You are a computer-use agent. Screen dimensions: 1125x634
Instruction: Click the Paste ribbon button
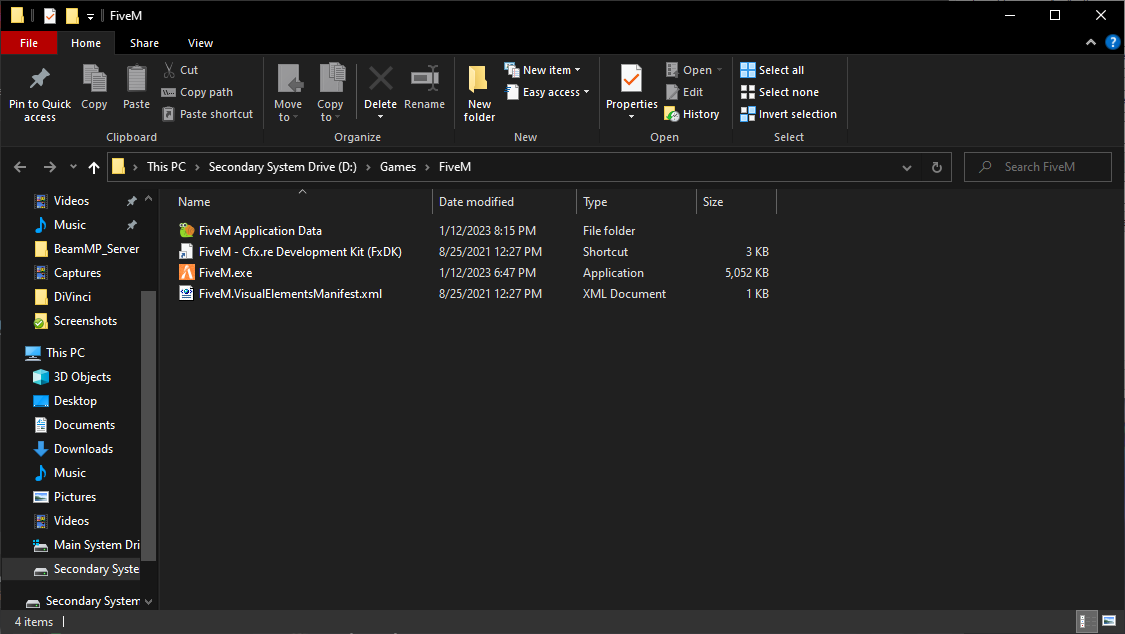tap(136, 88)
